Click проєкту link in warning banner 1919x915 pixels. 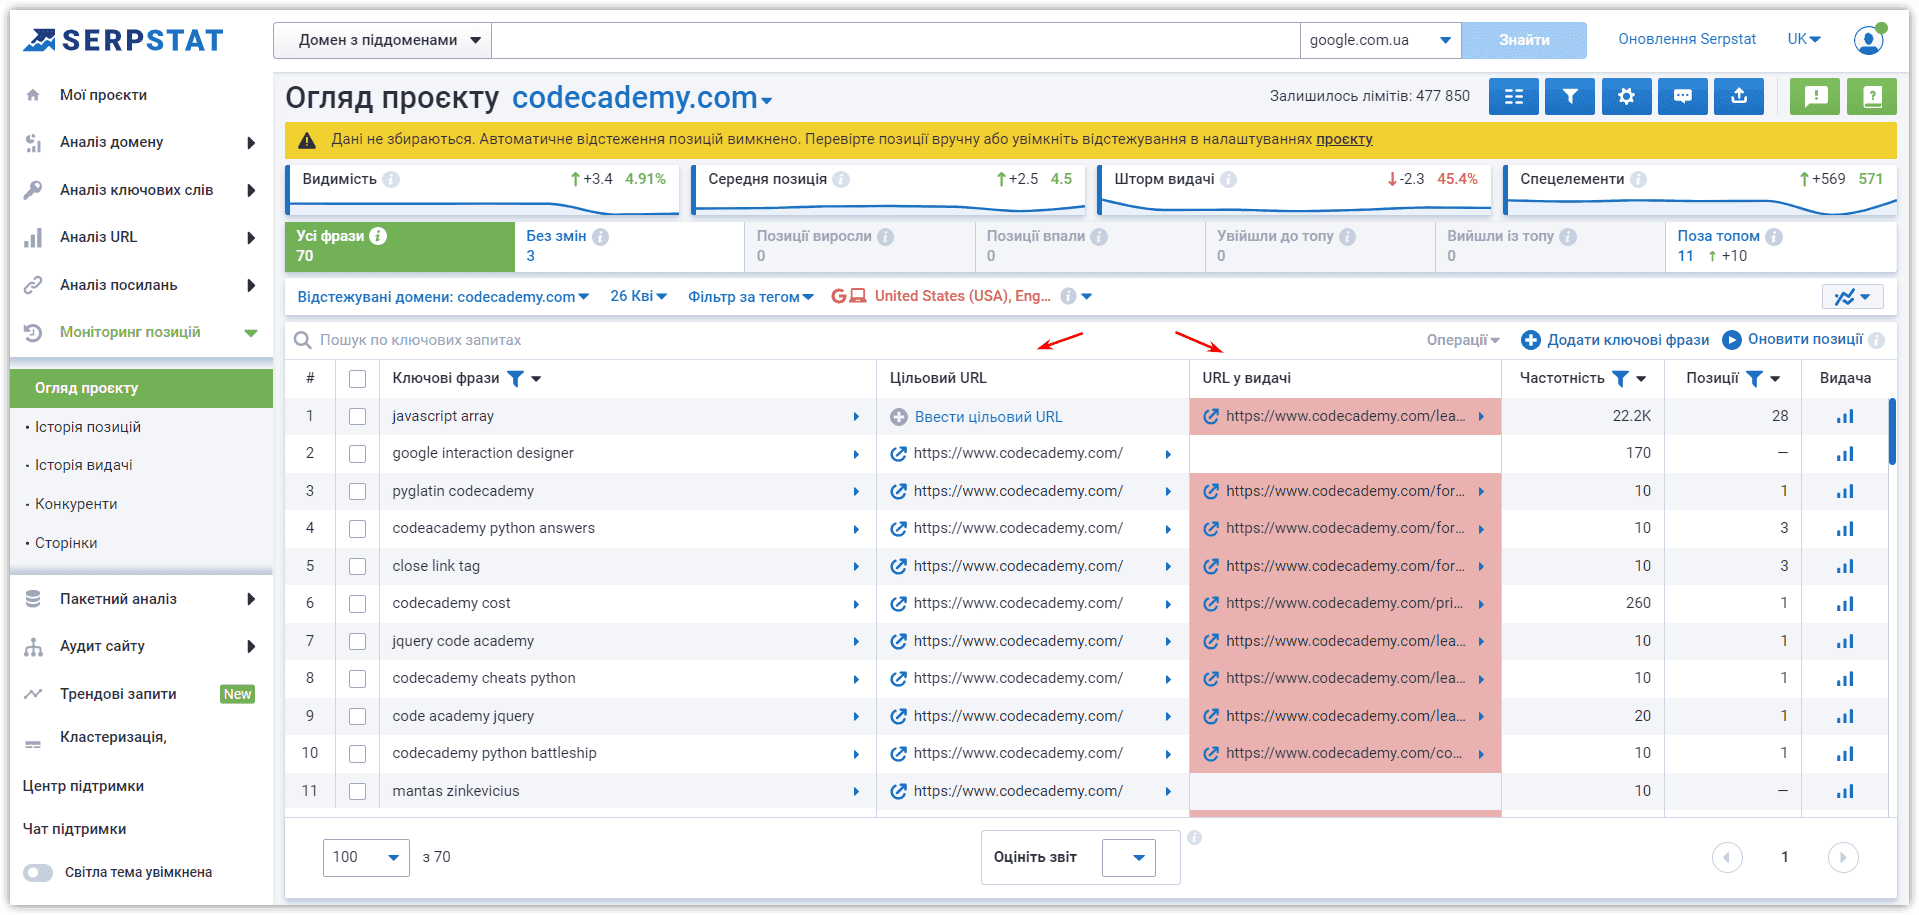click(x=1344, y=139)
